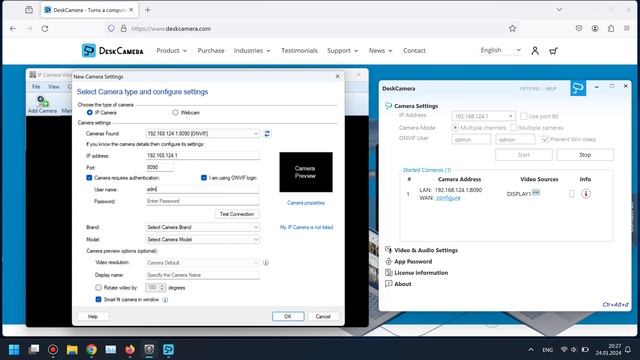Image resolution: width=640 pixels, height=360 pixels.
Task: Click OK in New Camera Settings
Action: (x=288, y=316)
